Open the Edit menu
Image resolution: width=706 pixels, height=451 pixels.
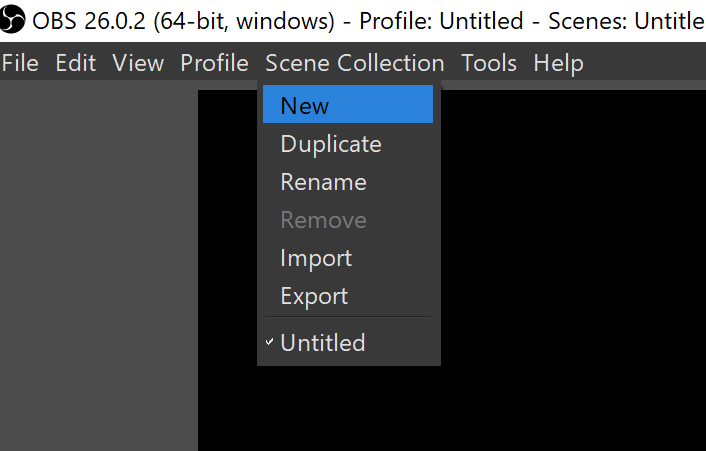(x=76, y=63)
